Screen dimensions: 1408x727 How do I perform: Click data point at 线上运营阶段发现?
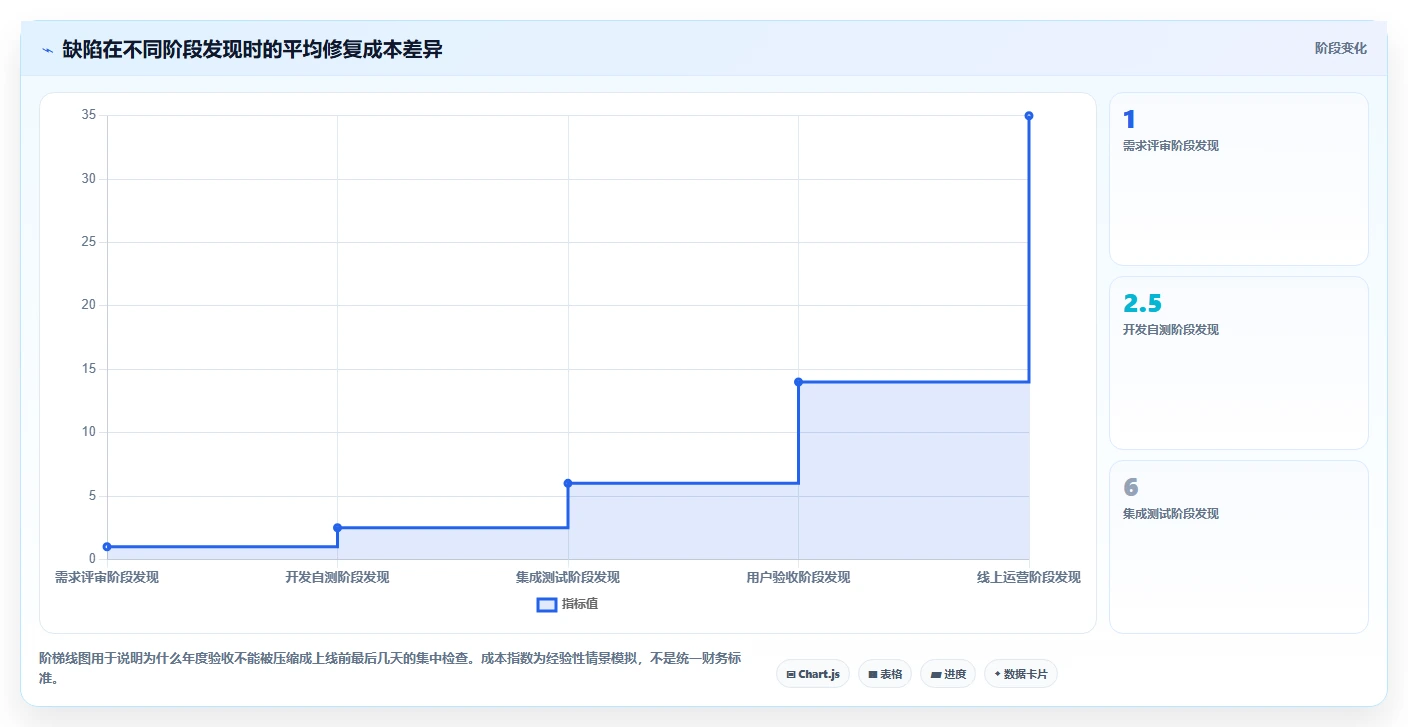click(1029, 116)
